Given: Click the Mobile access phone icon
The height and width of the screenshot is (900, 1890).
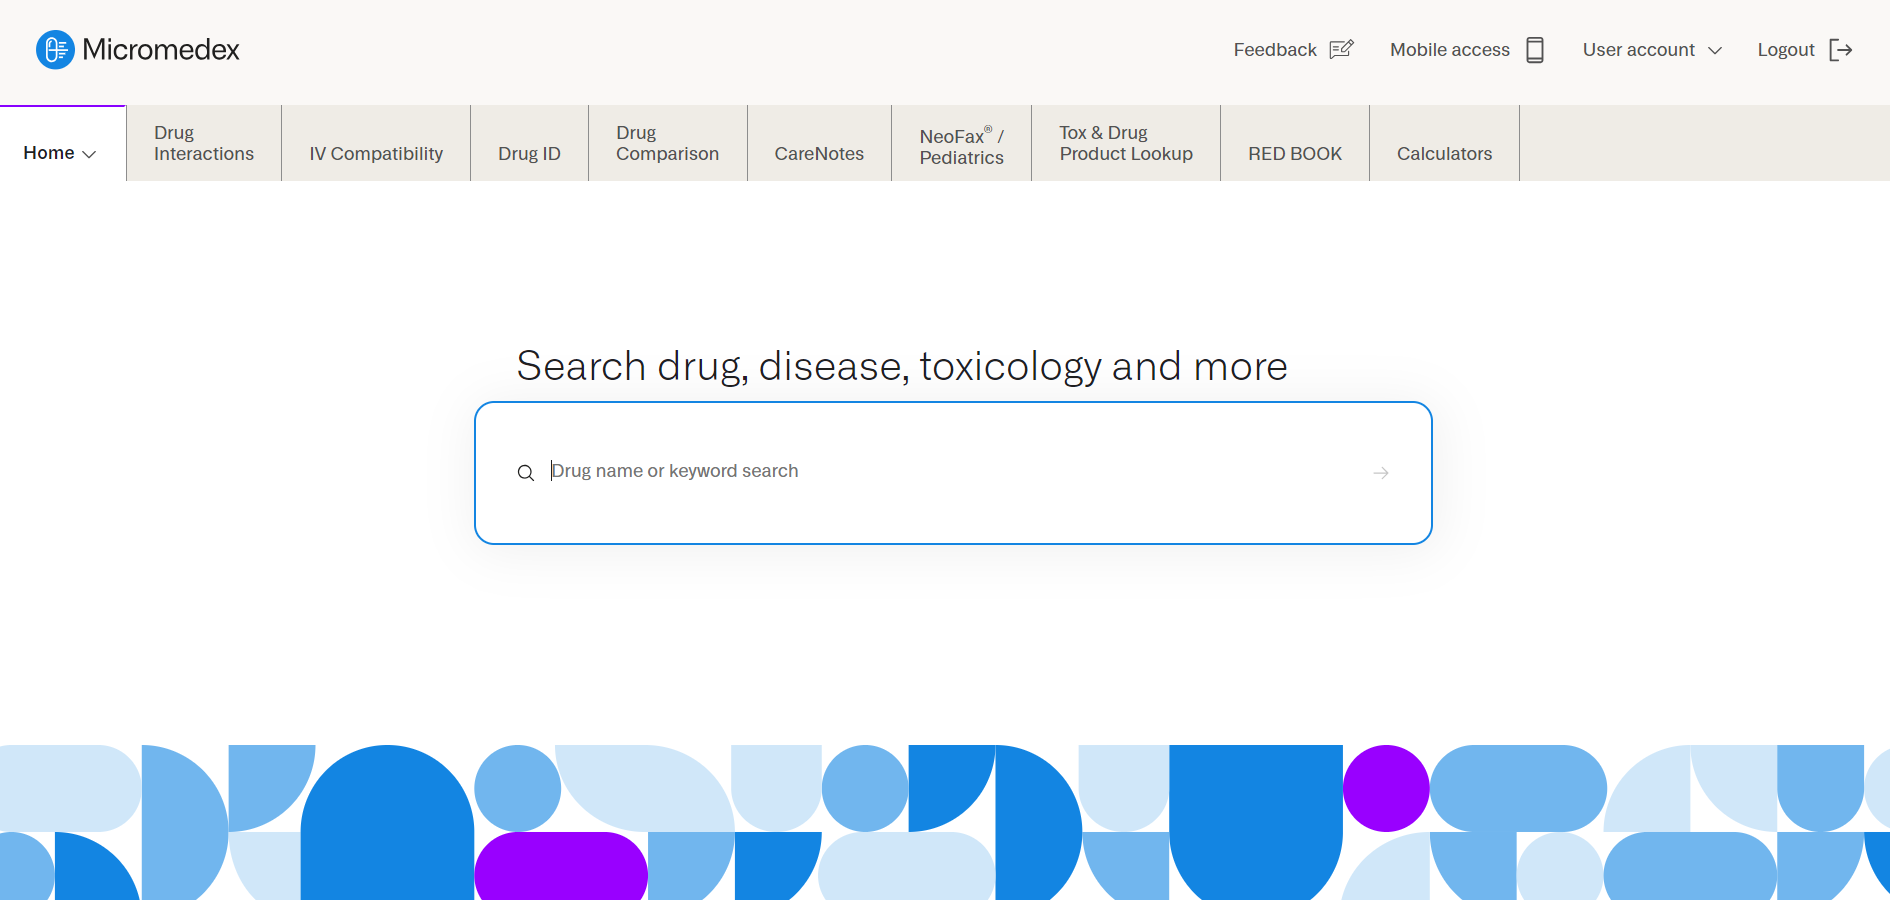Looking at the screenshot, I should coord(1535,50).
